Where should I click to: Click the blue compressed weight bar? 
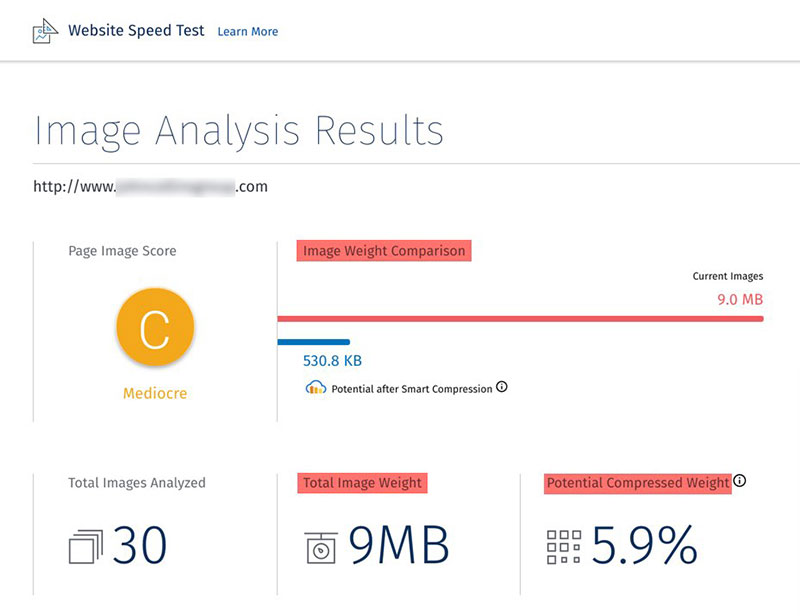pyautogui.click(x=314, y=342)
